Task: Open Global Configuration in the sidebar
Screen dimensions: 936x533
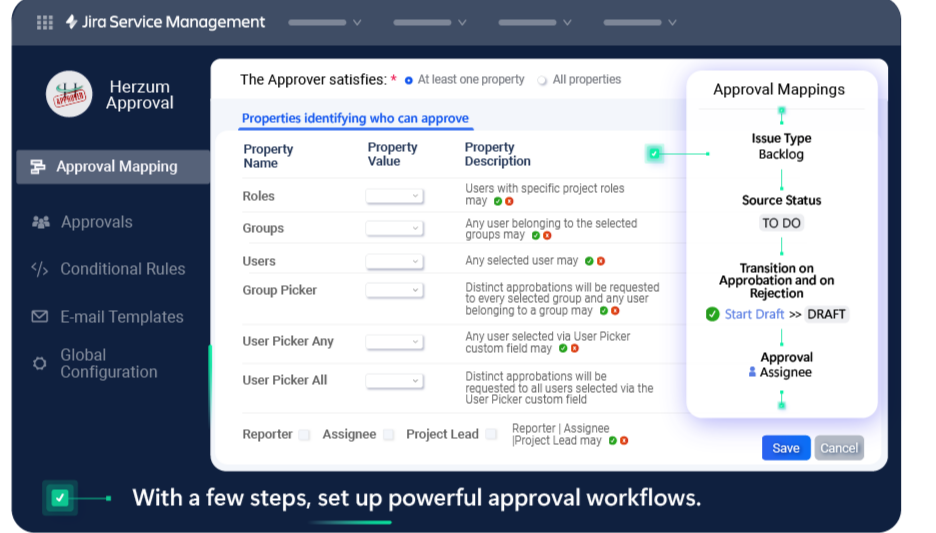Action: [x=109, y=363]
